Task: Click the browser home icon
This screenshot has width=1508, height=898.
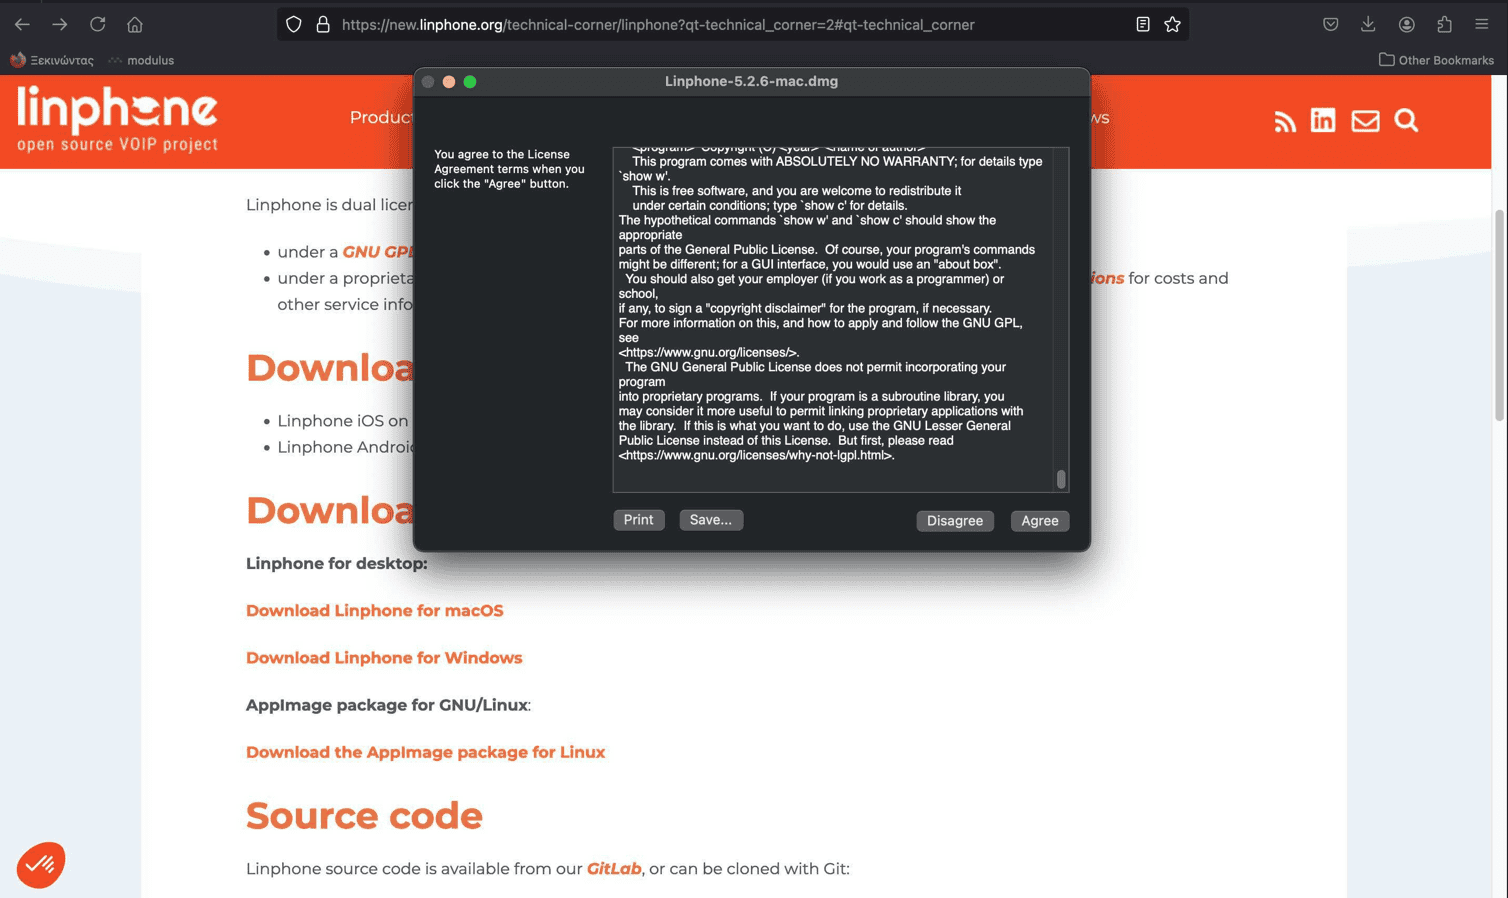Action: click(x=135, y=24)
